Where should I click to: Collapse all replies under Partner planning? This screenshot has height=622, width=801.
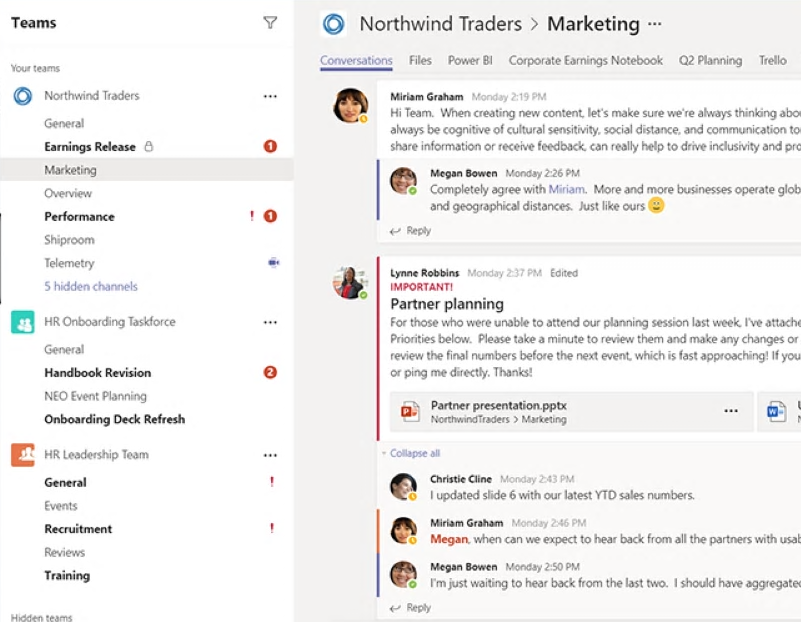(x=414, y=453)
